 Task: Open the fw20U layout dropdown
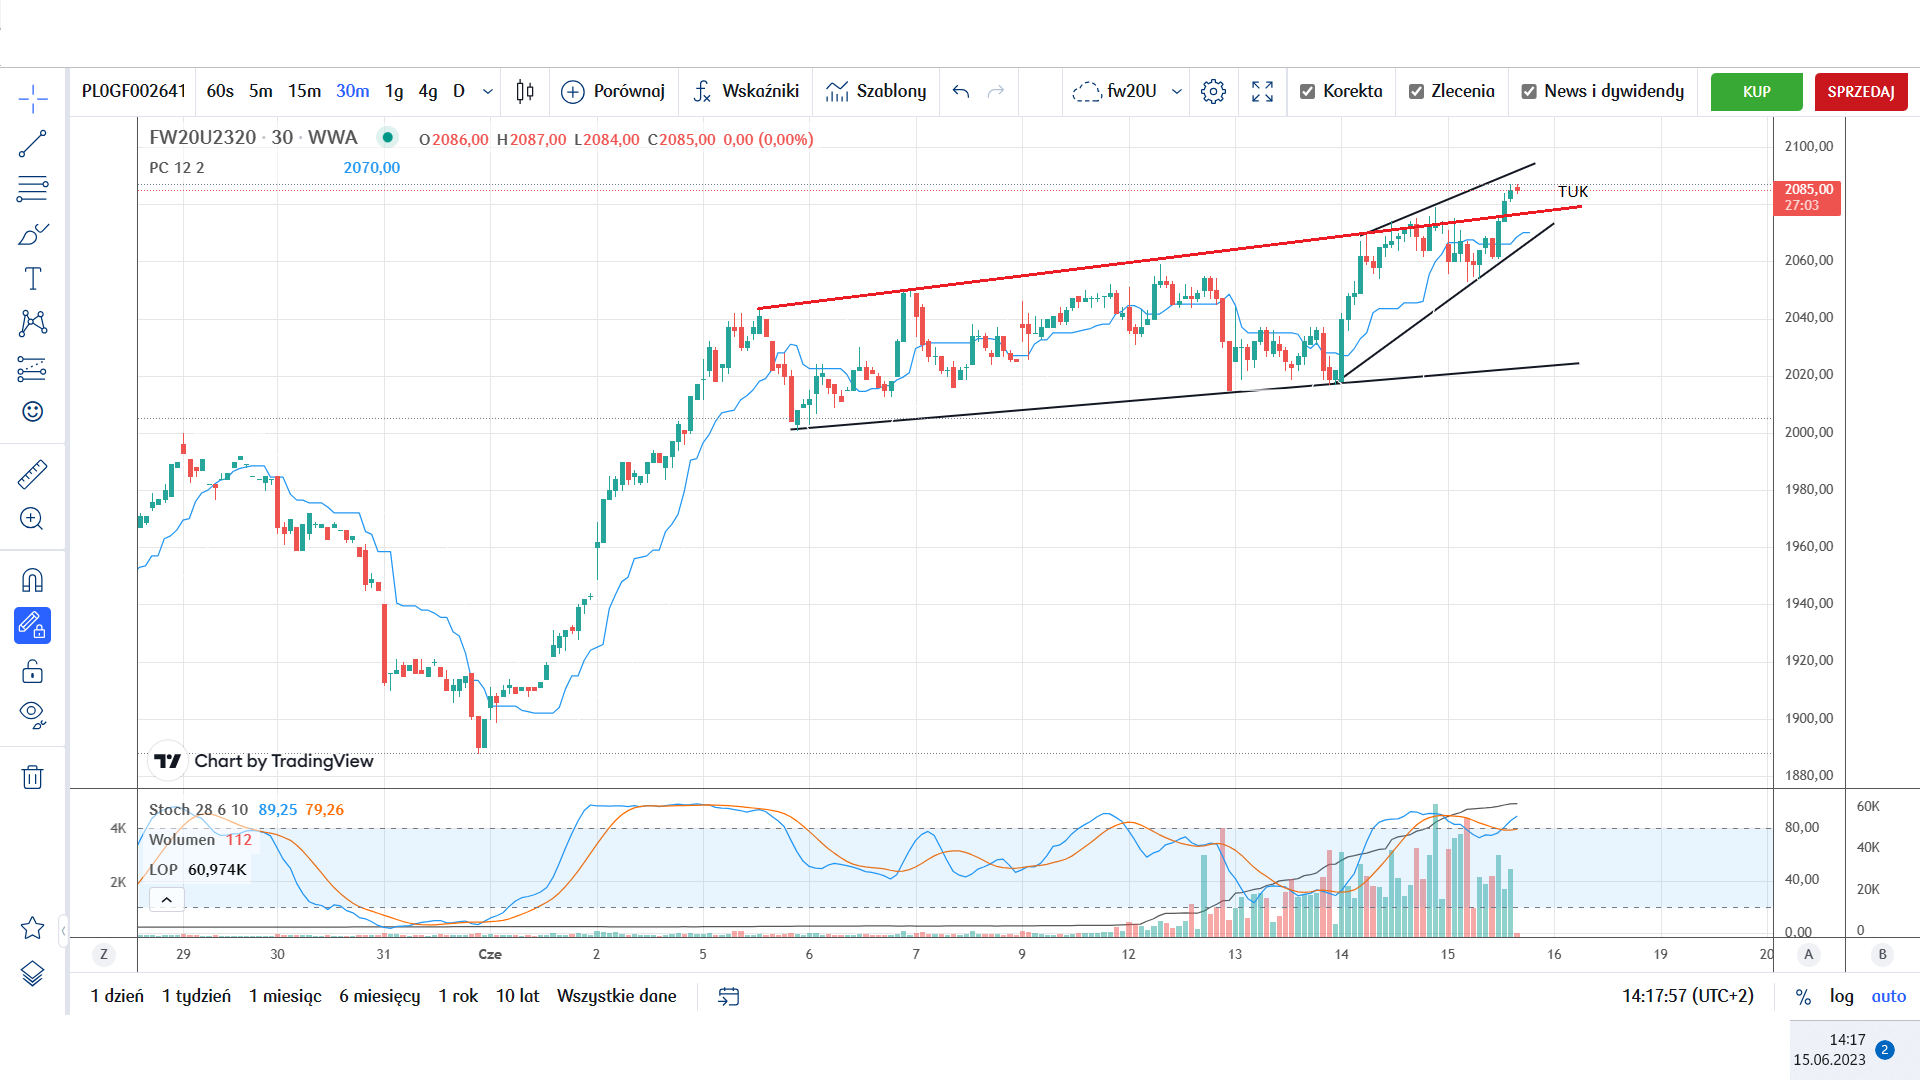click(1128, 92)
